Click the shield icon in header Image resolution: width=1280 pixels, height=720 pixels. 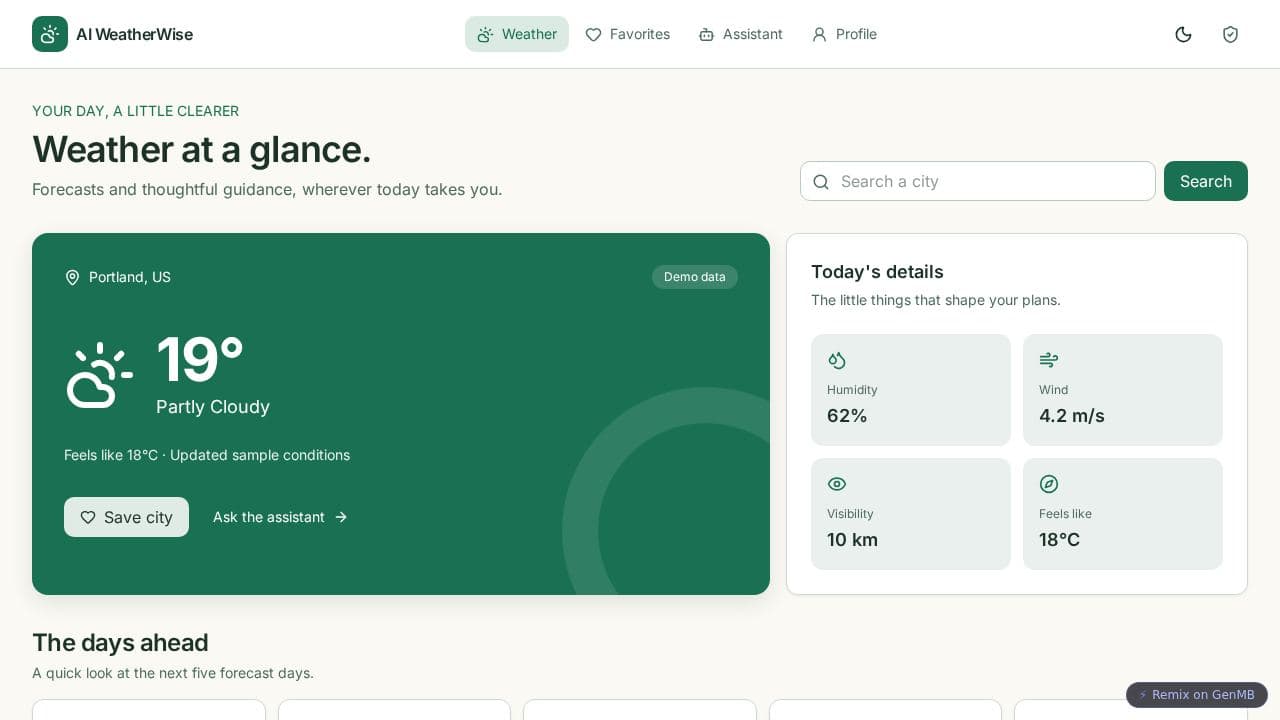(x=1230, y=34)
